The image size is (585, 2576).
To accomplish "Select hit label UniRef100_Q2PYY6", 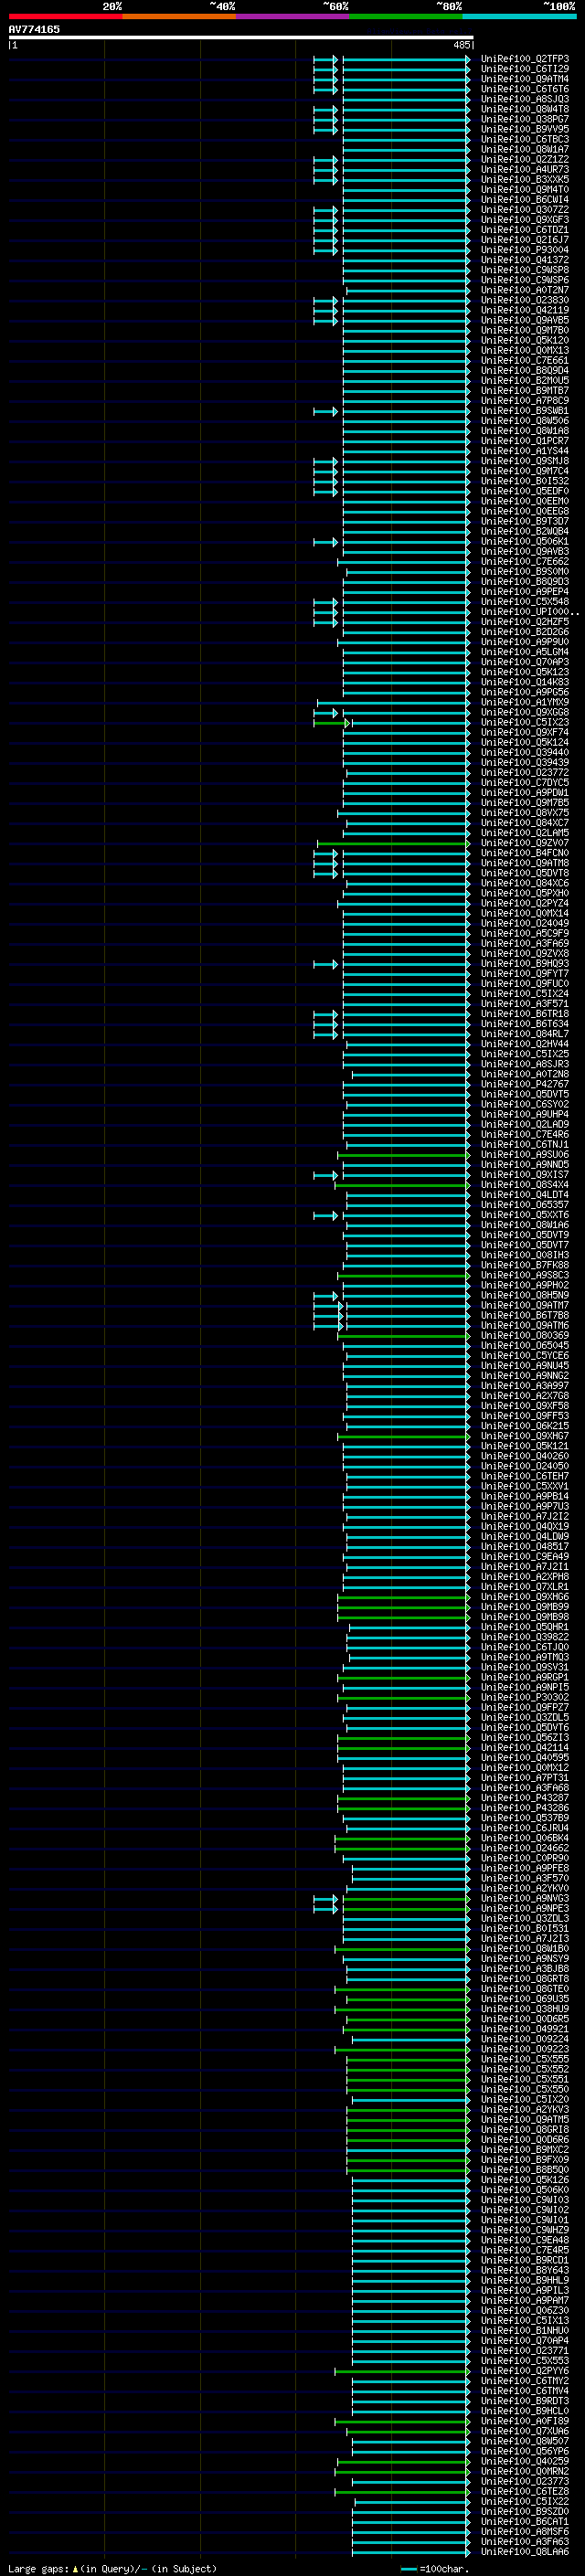I will click(525, 2371).
